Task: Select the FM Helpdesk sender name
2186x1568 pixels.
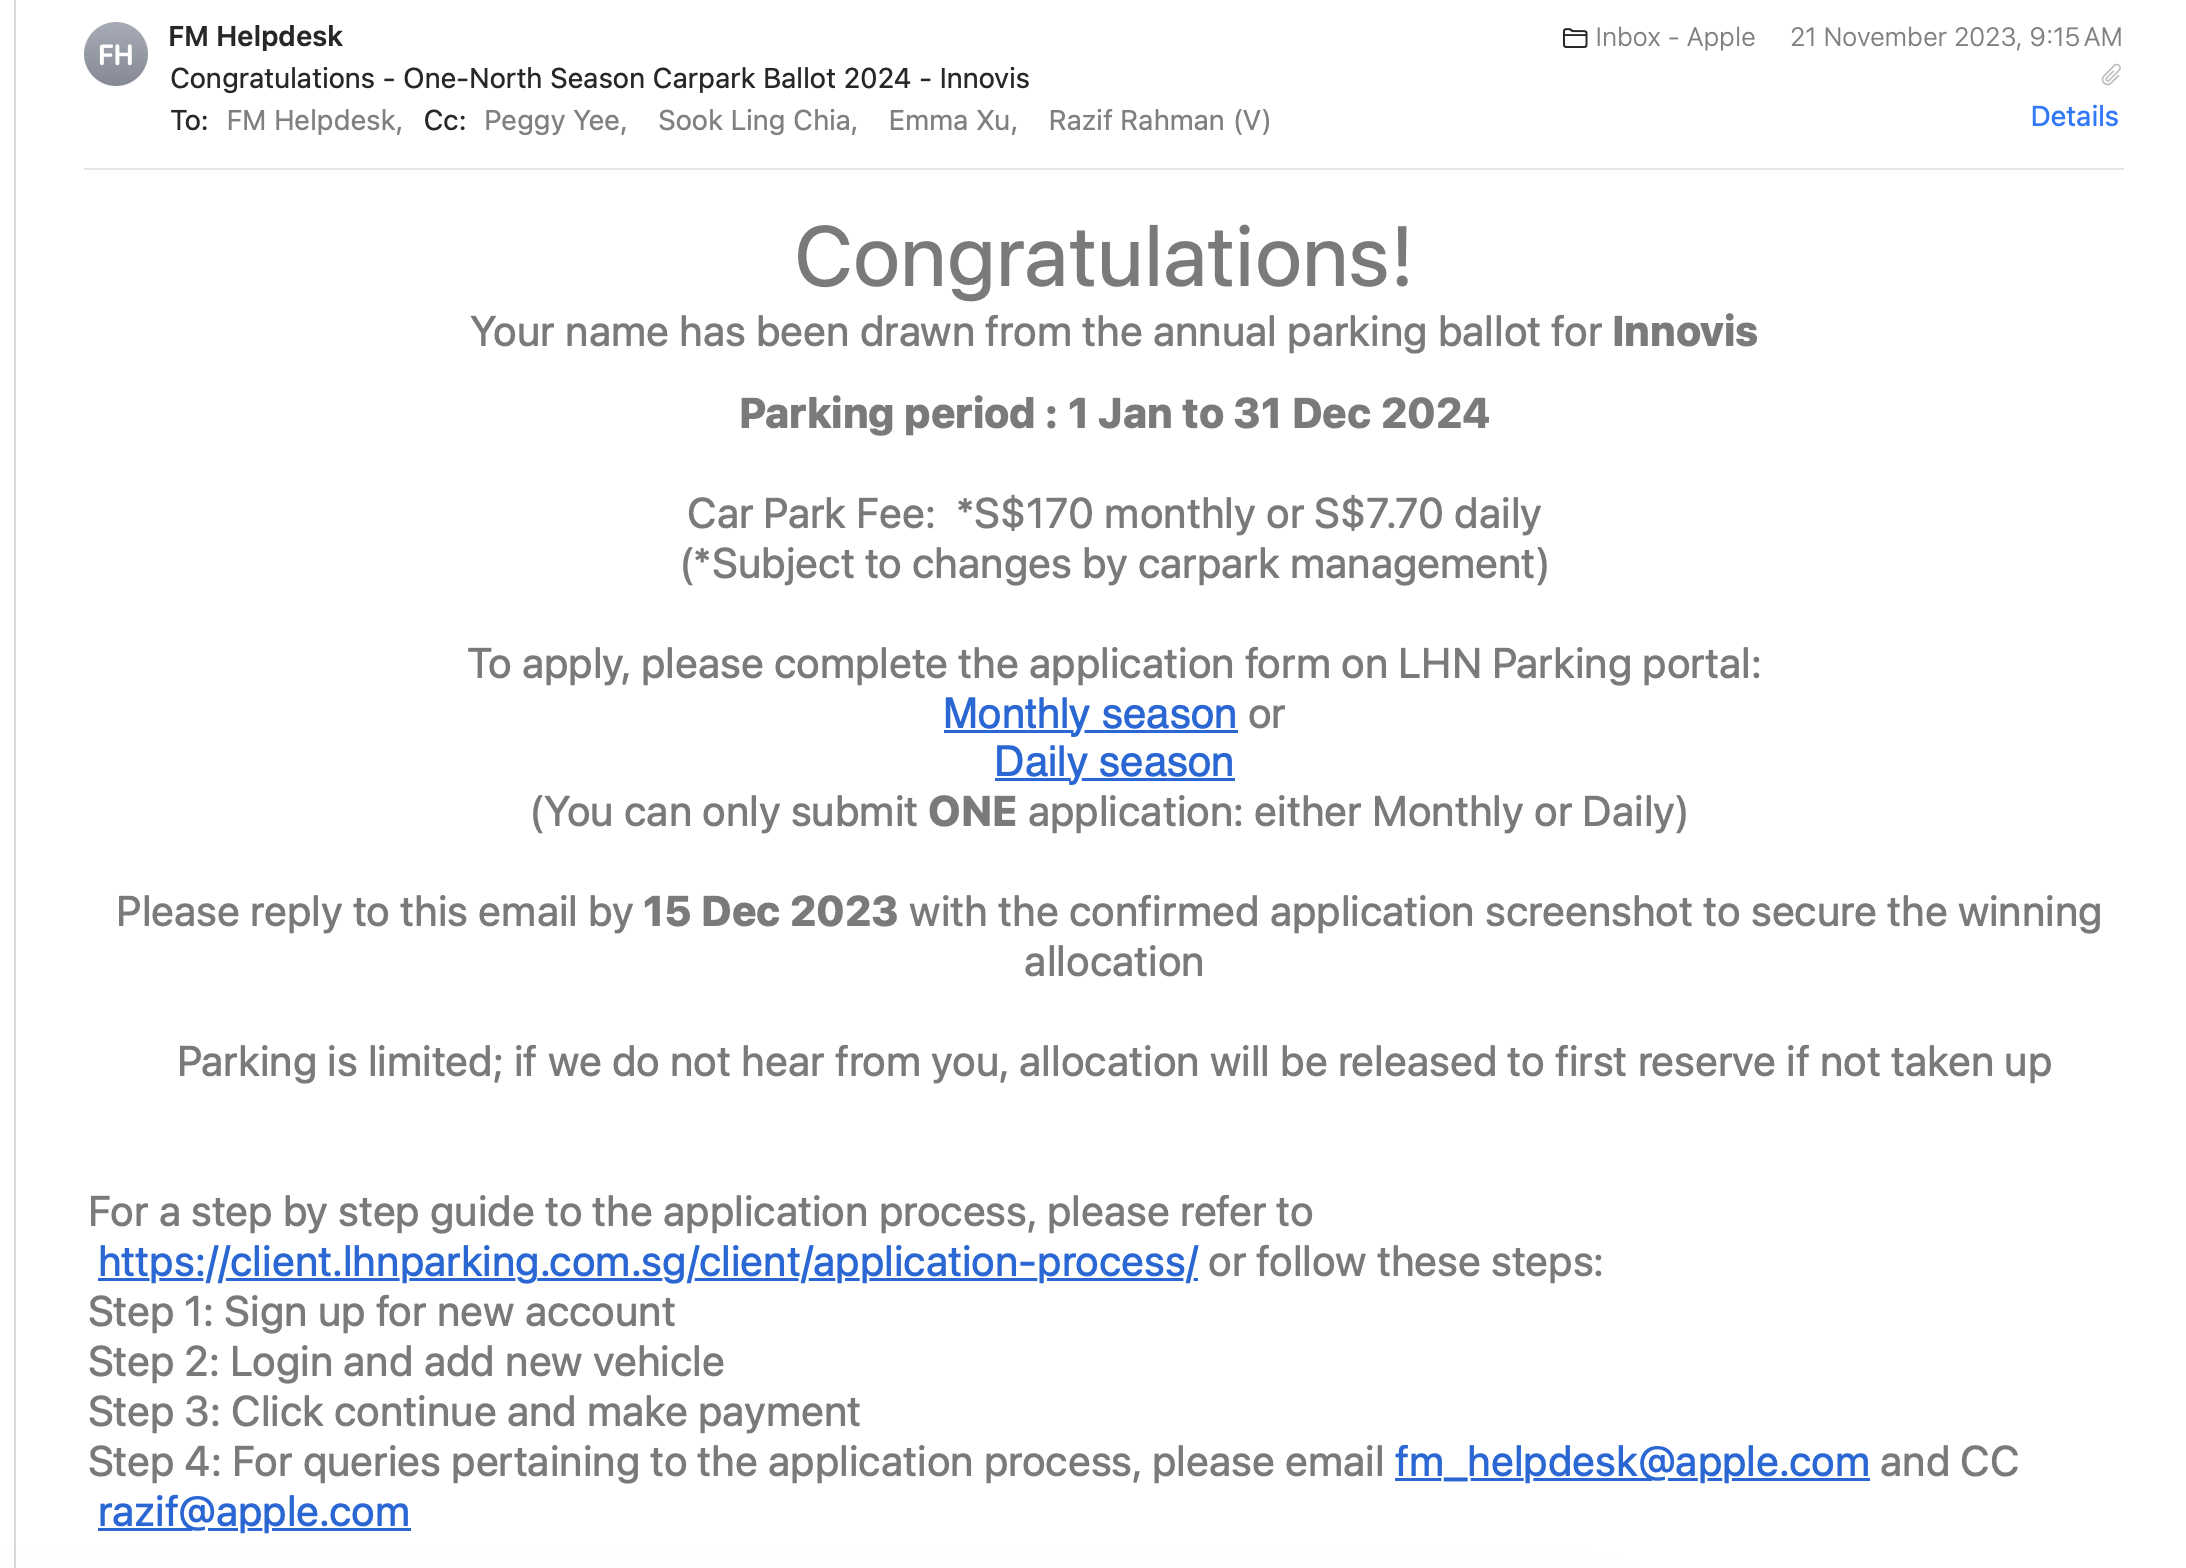Action: (255, 37)
